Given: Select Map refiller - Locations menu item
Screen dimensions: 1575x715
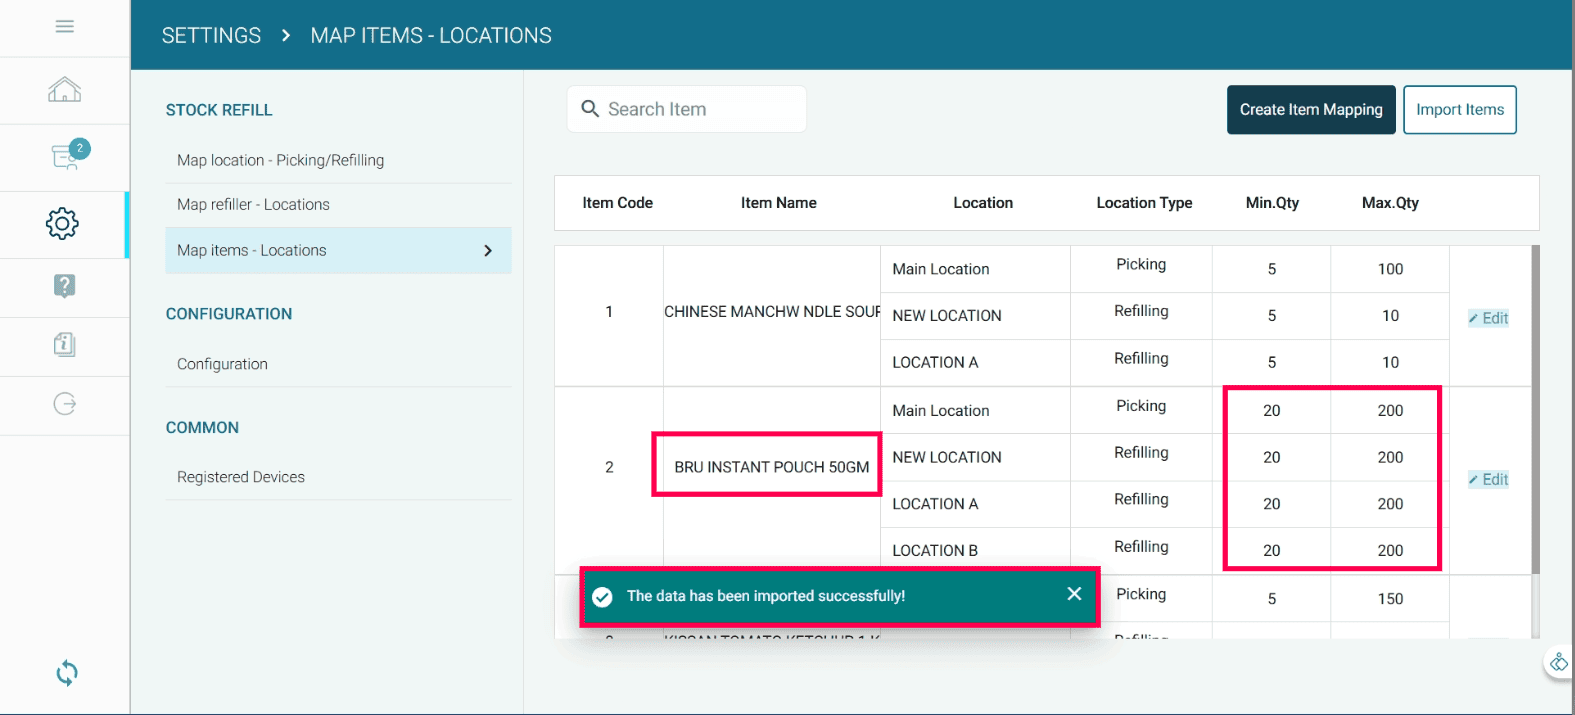Looking at the screenshot, I should [x=253, y=204].
